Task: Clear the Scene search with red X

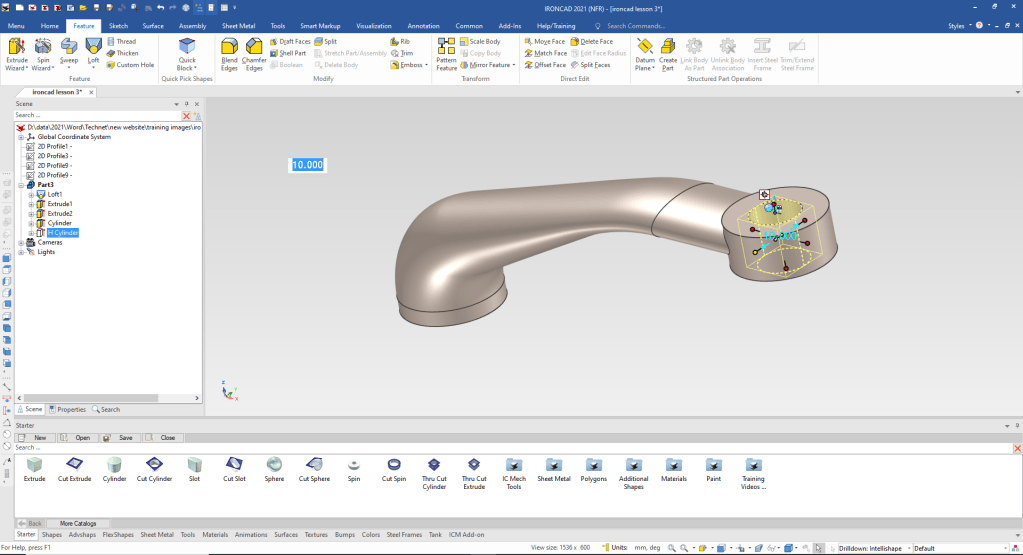Action: coord(186,116)
